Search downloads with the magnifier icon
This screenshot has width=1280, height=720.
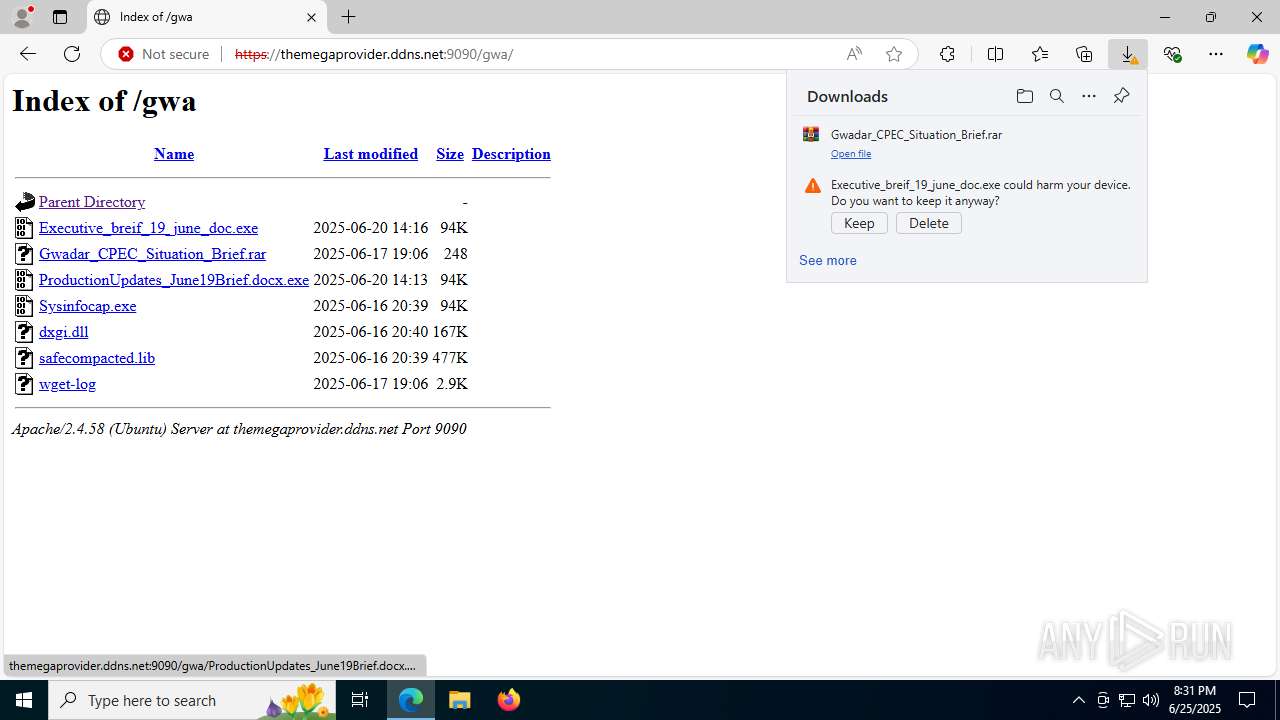click(1056, 96)
